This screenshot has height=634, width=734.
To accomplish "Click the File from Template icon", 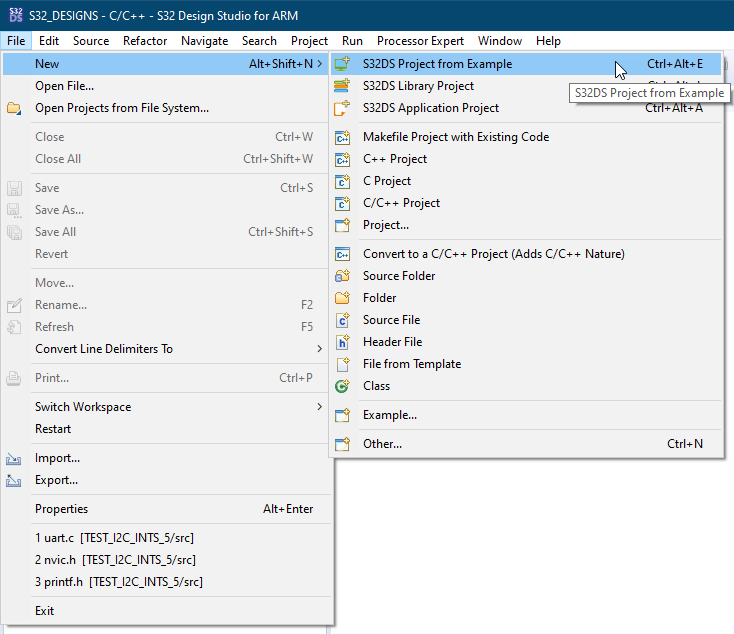I will point(342,364).
